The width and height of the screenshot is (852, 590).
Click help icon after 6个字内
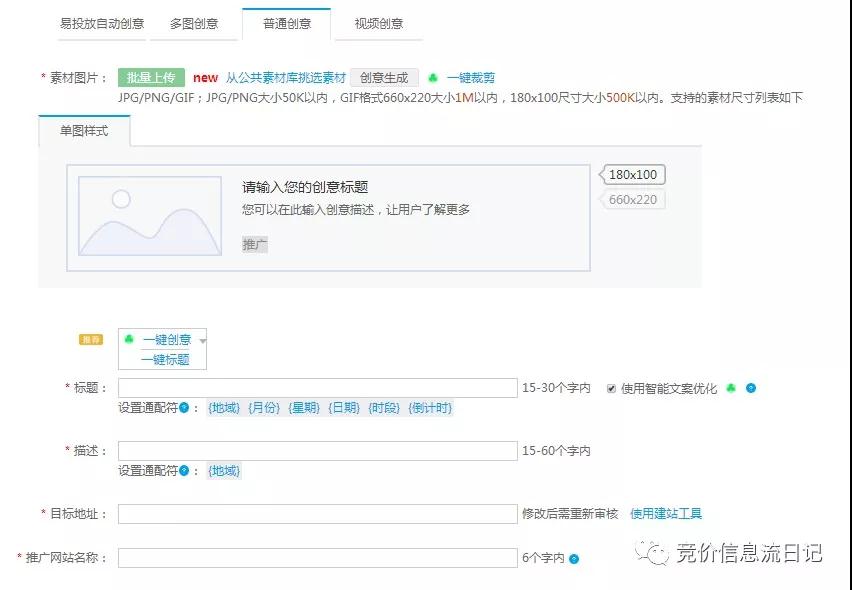point(574,558)
